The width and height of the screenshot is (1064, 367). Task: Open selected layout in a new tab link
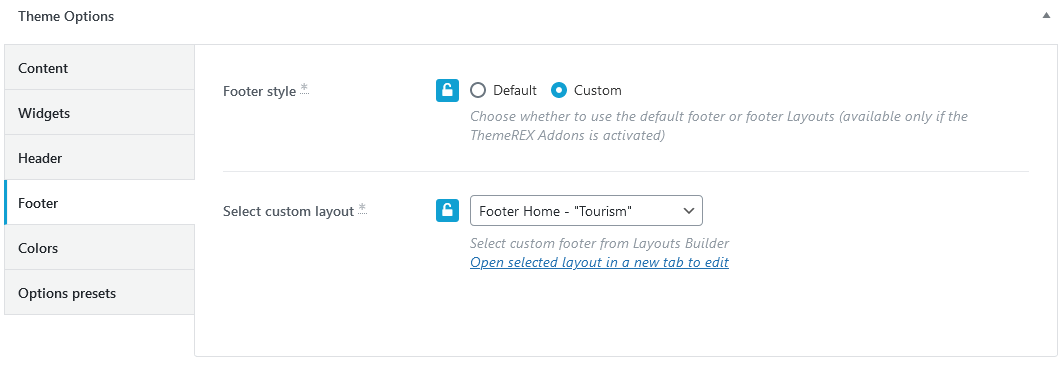(599, 263)
